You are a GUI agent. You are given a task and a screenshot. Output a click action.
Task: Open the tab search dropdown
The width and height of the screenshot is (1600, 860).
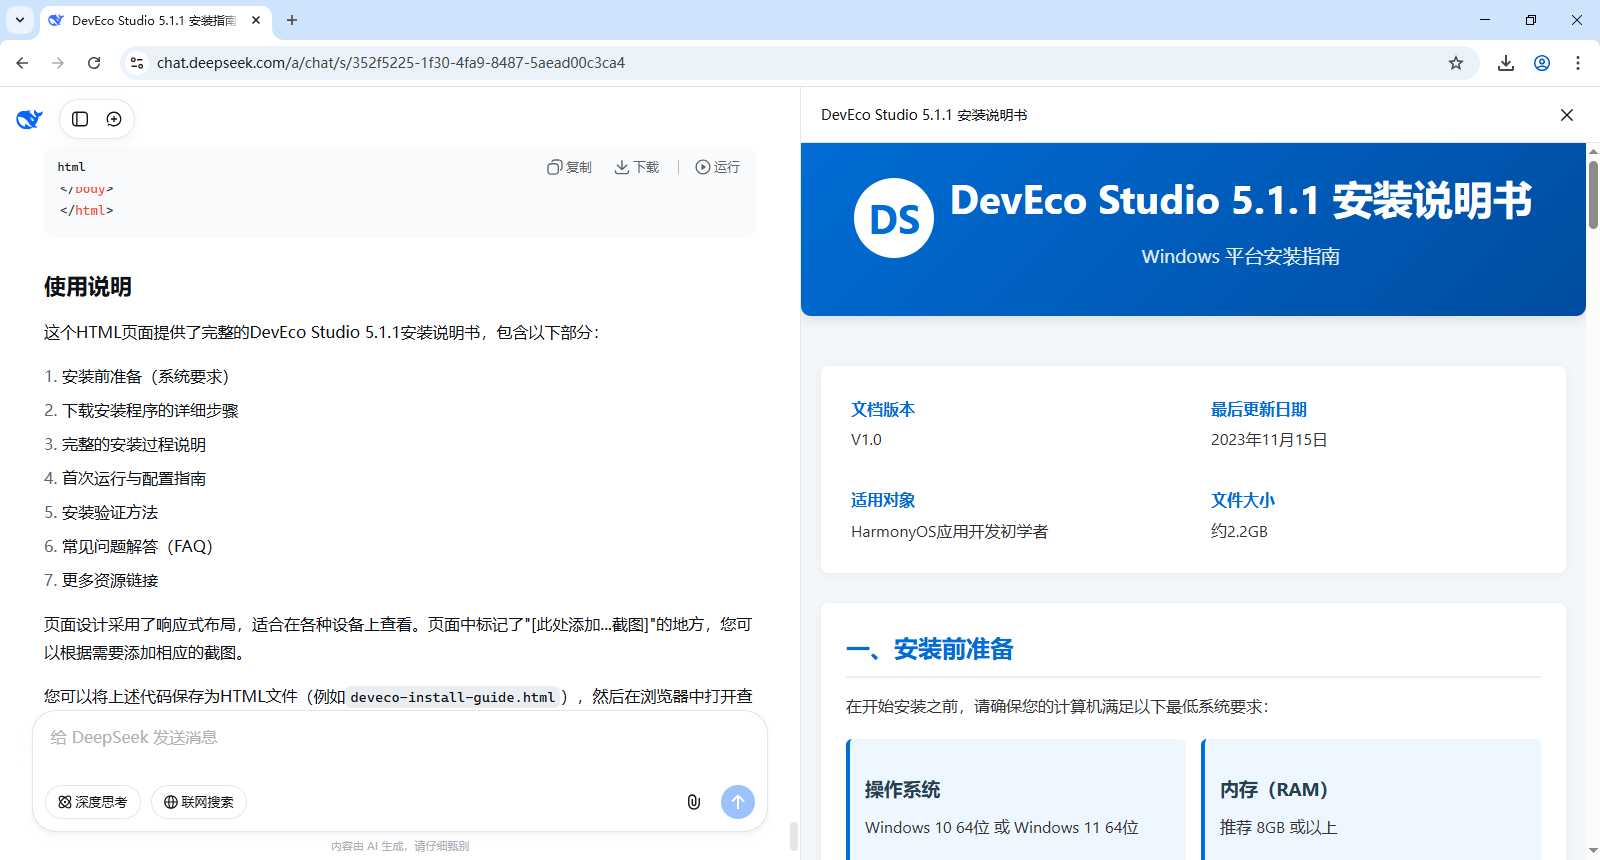(x=20, y=20)
